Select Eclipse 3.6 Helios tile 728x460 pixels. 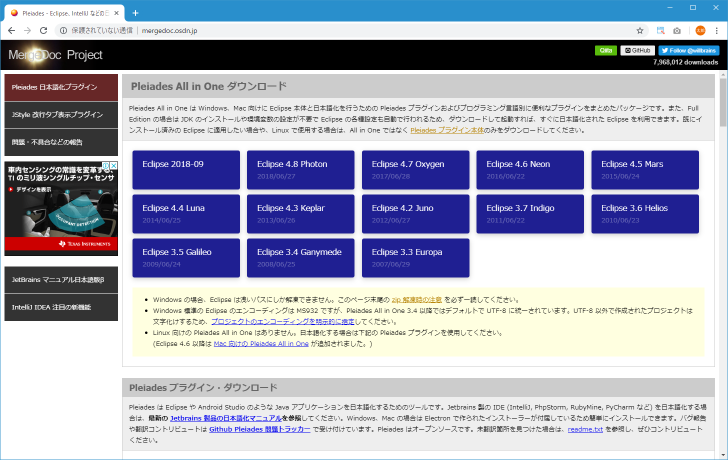coord(645,214)
